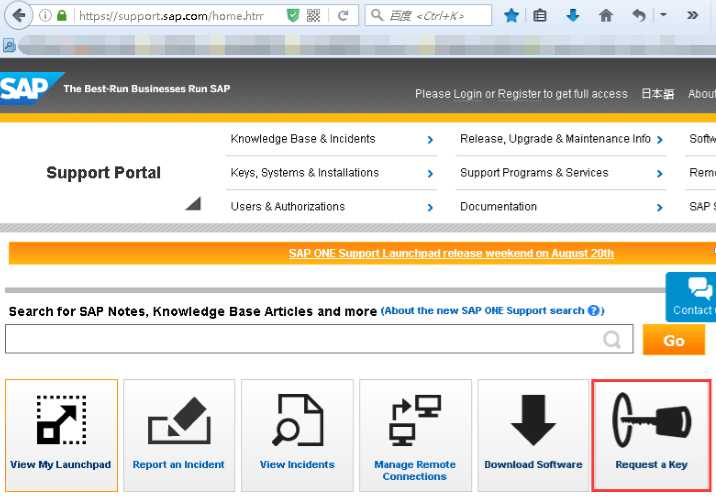Open Support Programs & Services menu
The width and height of the screenshot is (716, 496).
pos(561,173)
